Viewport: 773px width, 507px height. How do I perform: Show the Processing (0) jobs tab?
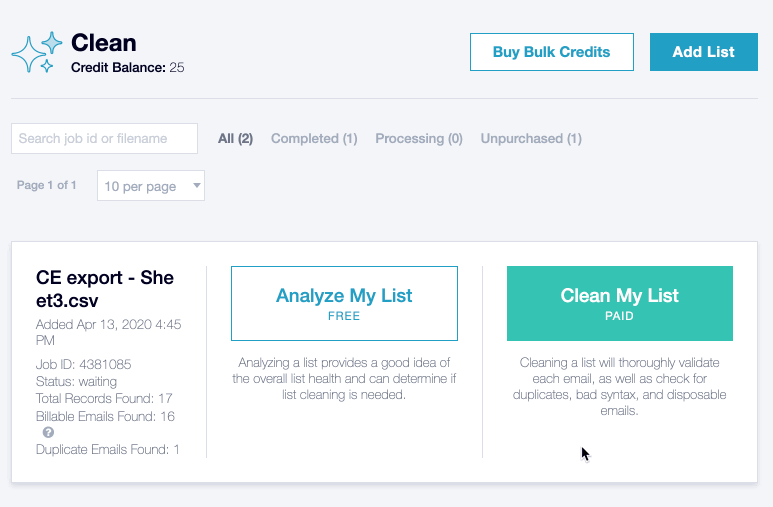click(x=419, y=139)
